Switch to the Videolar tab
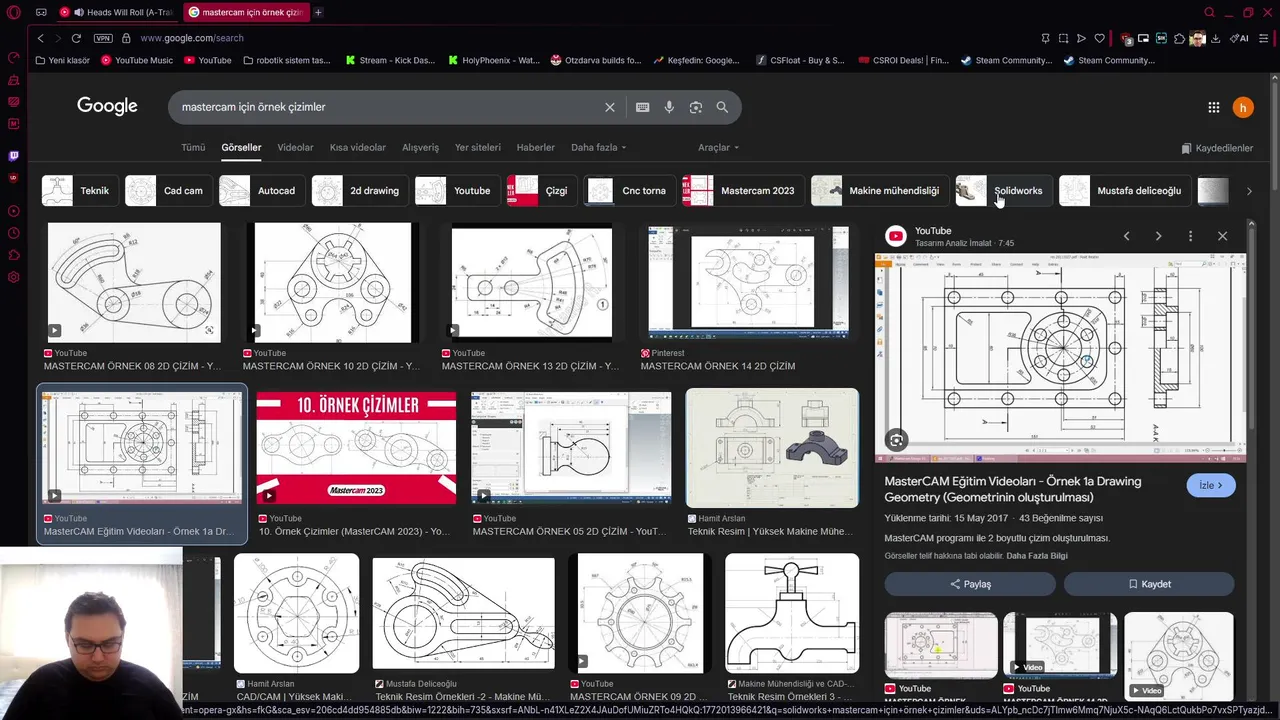1280x720 pixels. [x=295, y=147]
